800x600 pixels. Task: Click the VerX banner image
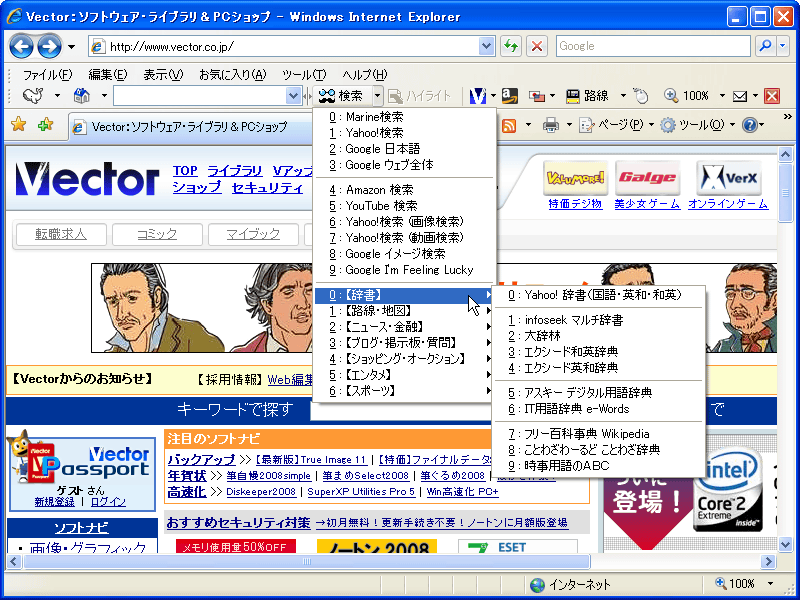click(728, 178)
